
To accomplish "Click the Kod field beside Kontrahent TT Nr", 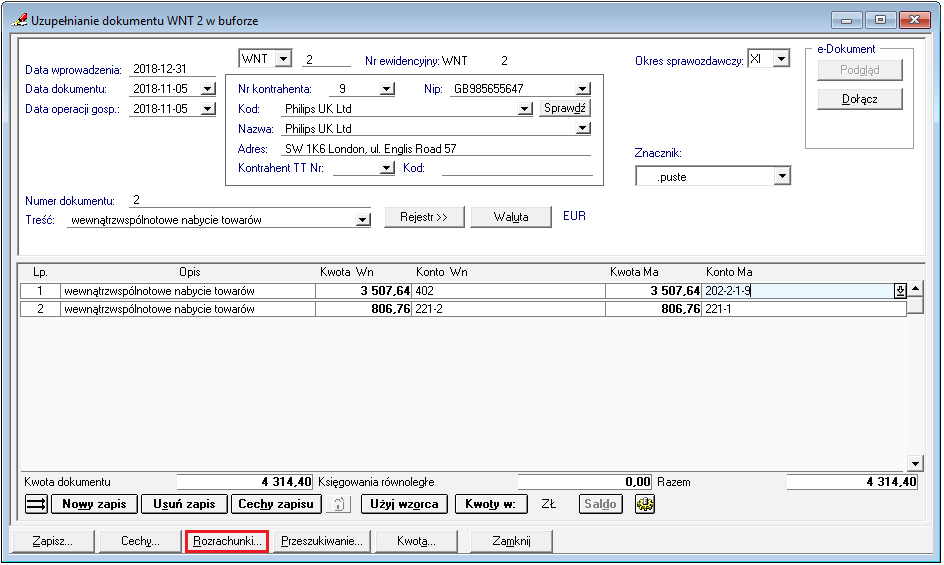I will pos(517,168).
